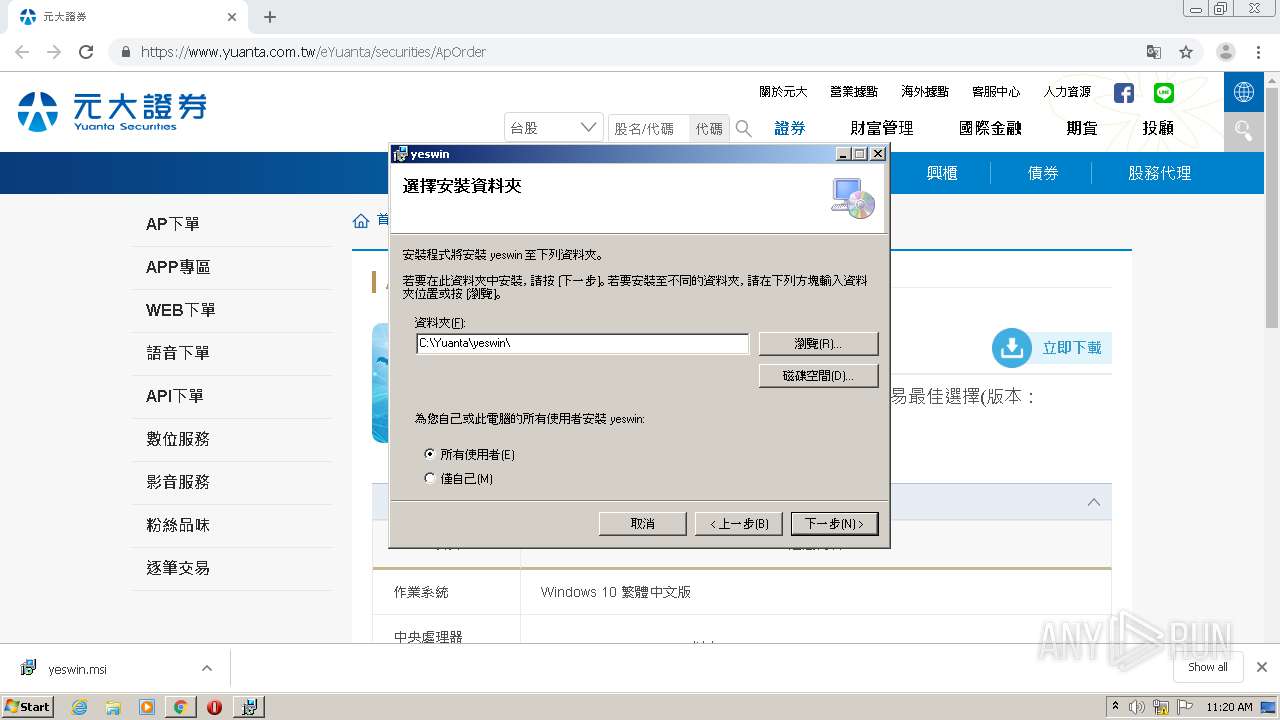The image size is (1280, 720).
Task: Open Internet Explorer from taskbar
Action: (79, 707)
